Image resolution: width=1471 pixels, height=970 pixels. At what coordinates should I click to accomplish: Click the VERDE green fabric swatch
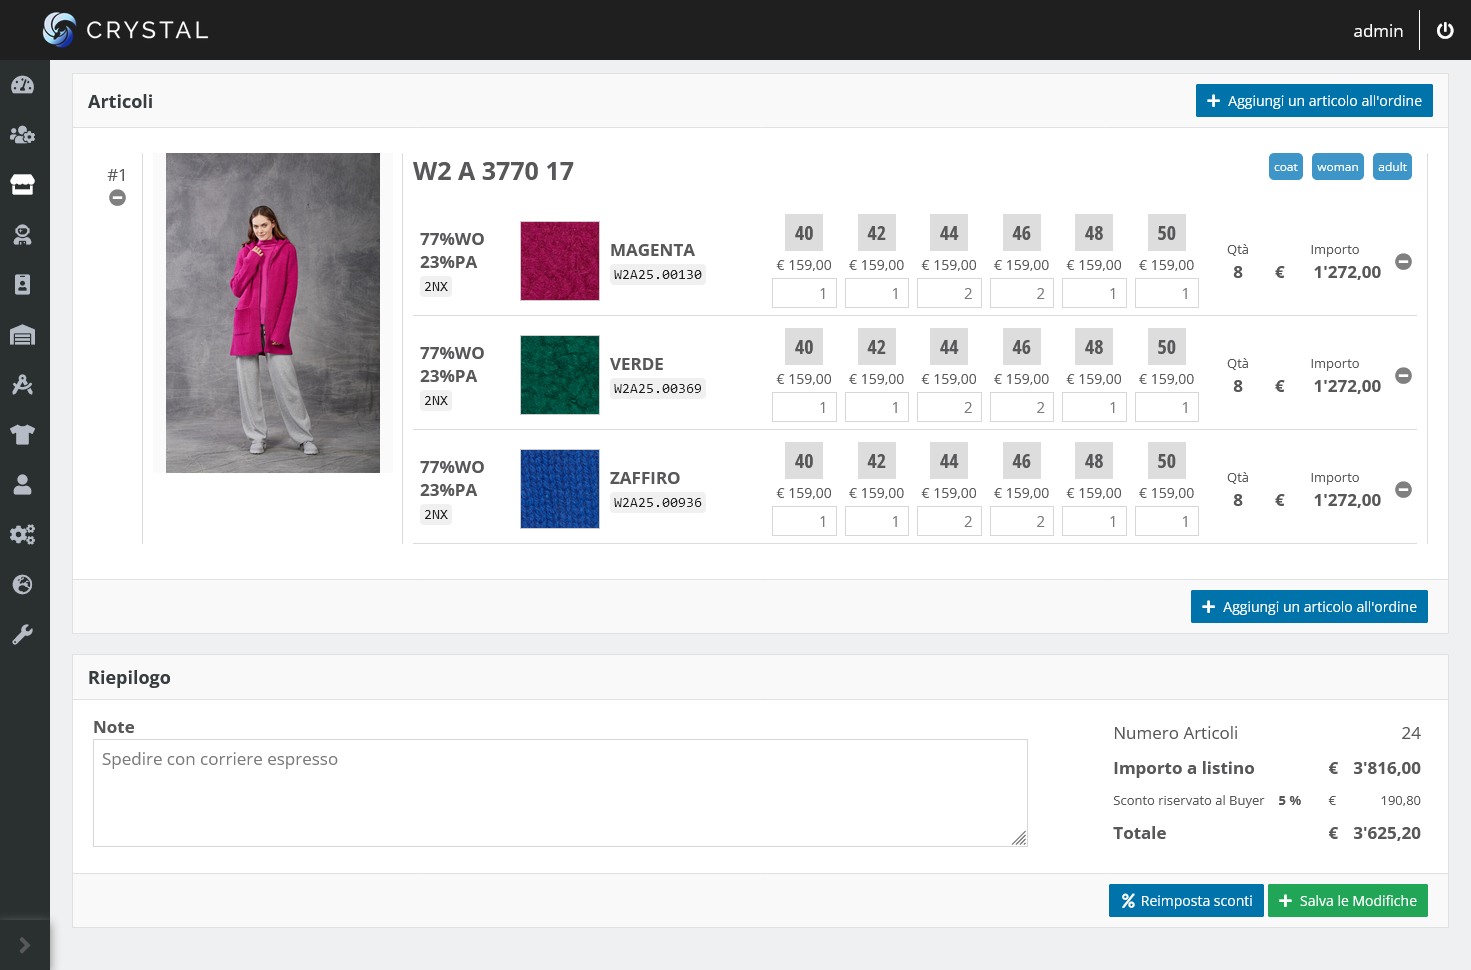[559, 375]
